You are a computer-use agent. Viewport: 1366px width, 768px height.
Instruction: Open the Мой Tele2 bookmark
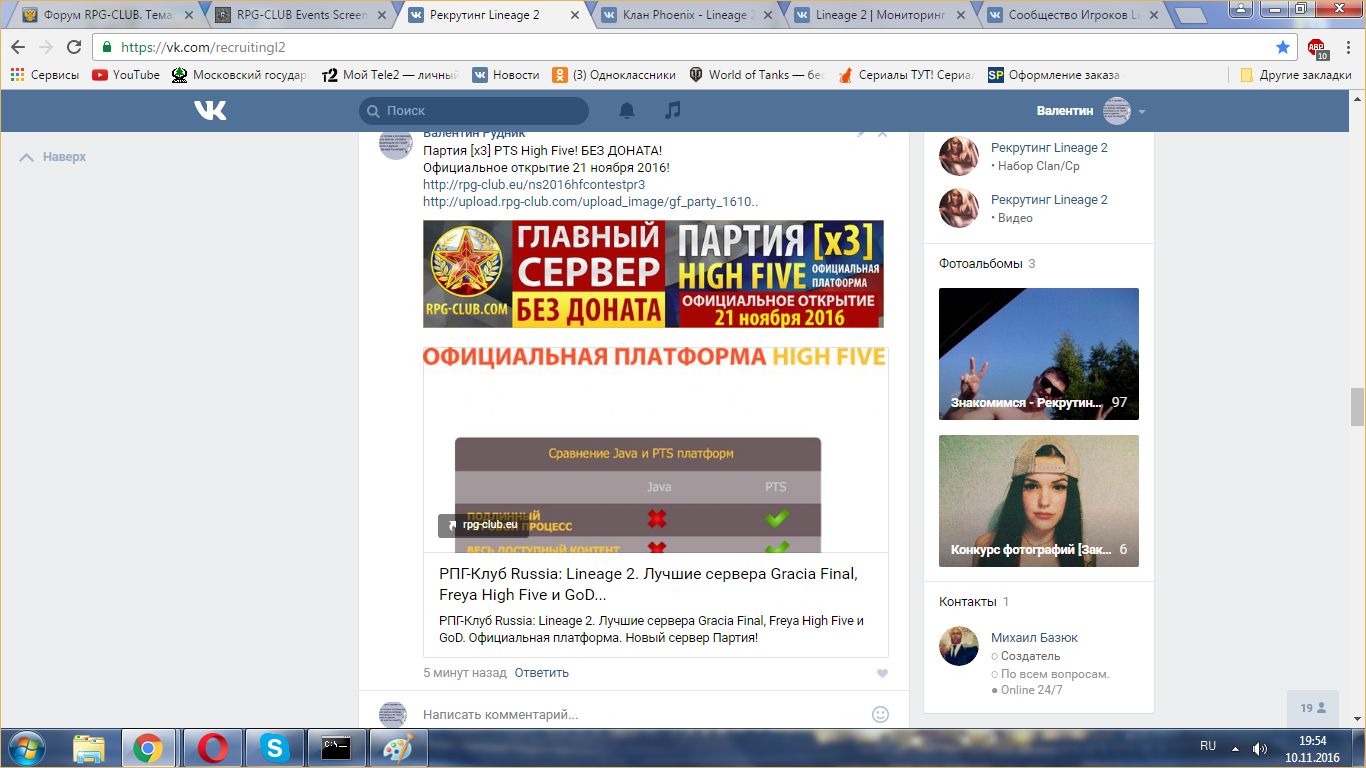390,75
